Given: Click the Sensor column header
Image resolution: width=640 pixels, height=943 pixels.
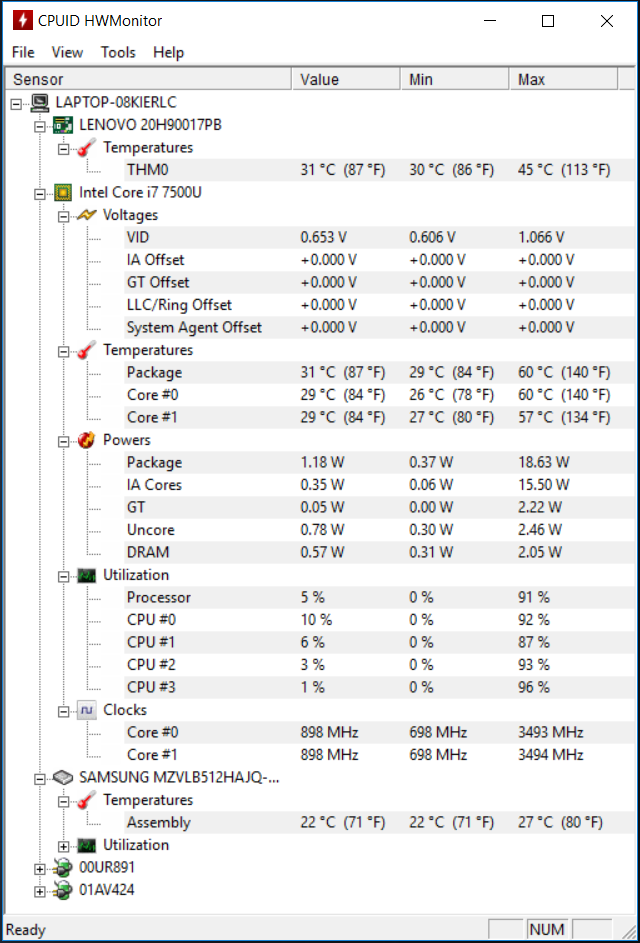Looking at the screenshot, I should pyautogui.click(x=149, y=79).
